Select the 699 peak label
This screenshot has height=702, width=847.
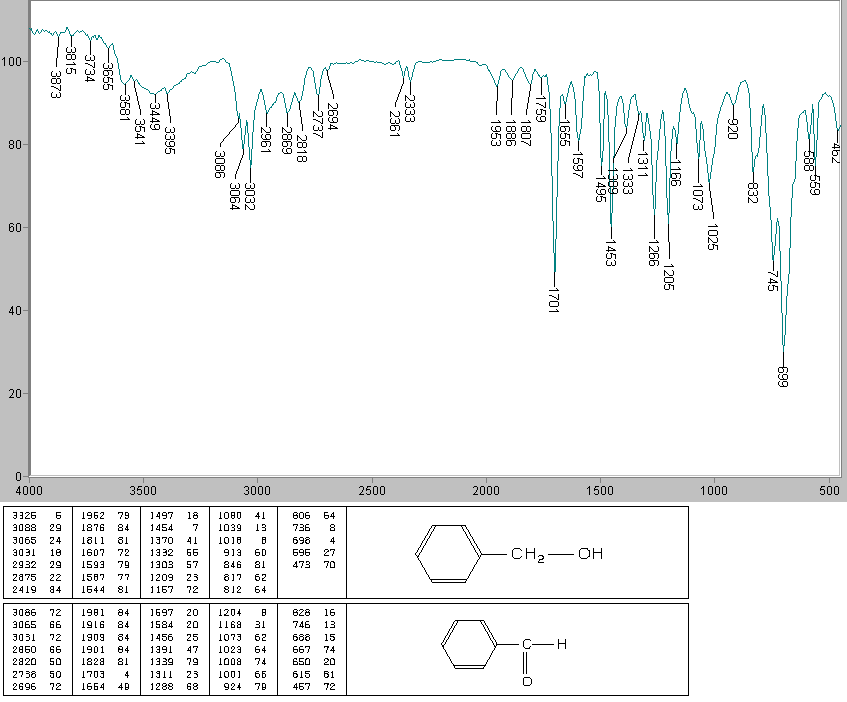pos(783,376)
